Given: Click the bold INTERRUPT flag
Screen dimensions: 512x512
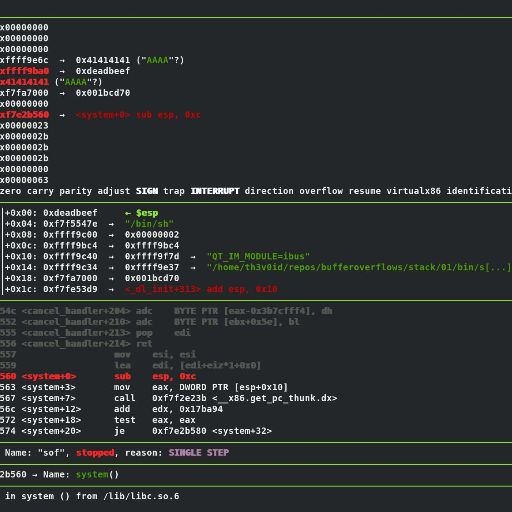Looking at the screenshot, I should 215,191.
